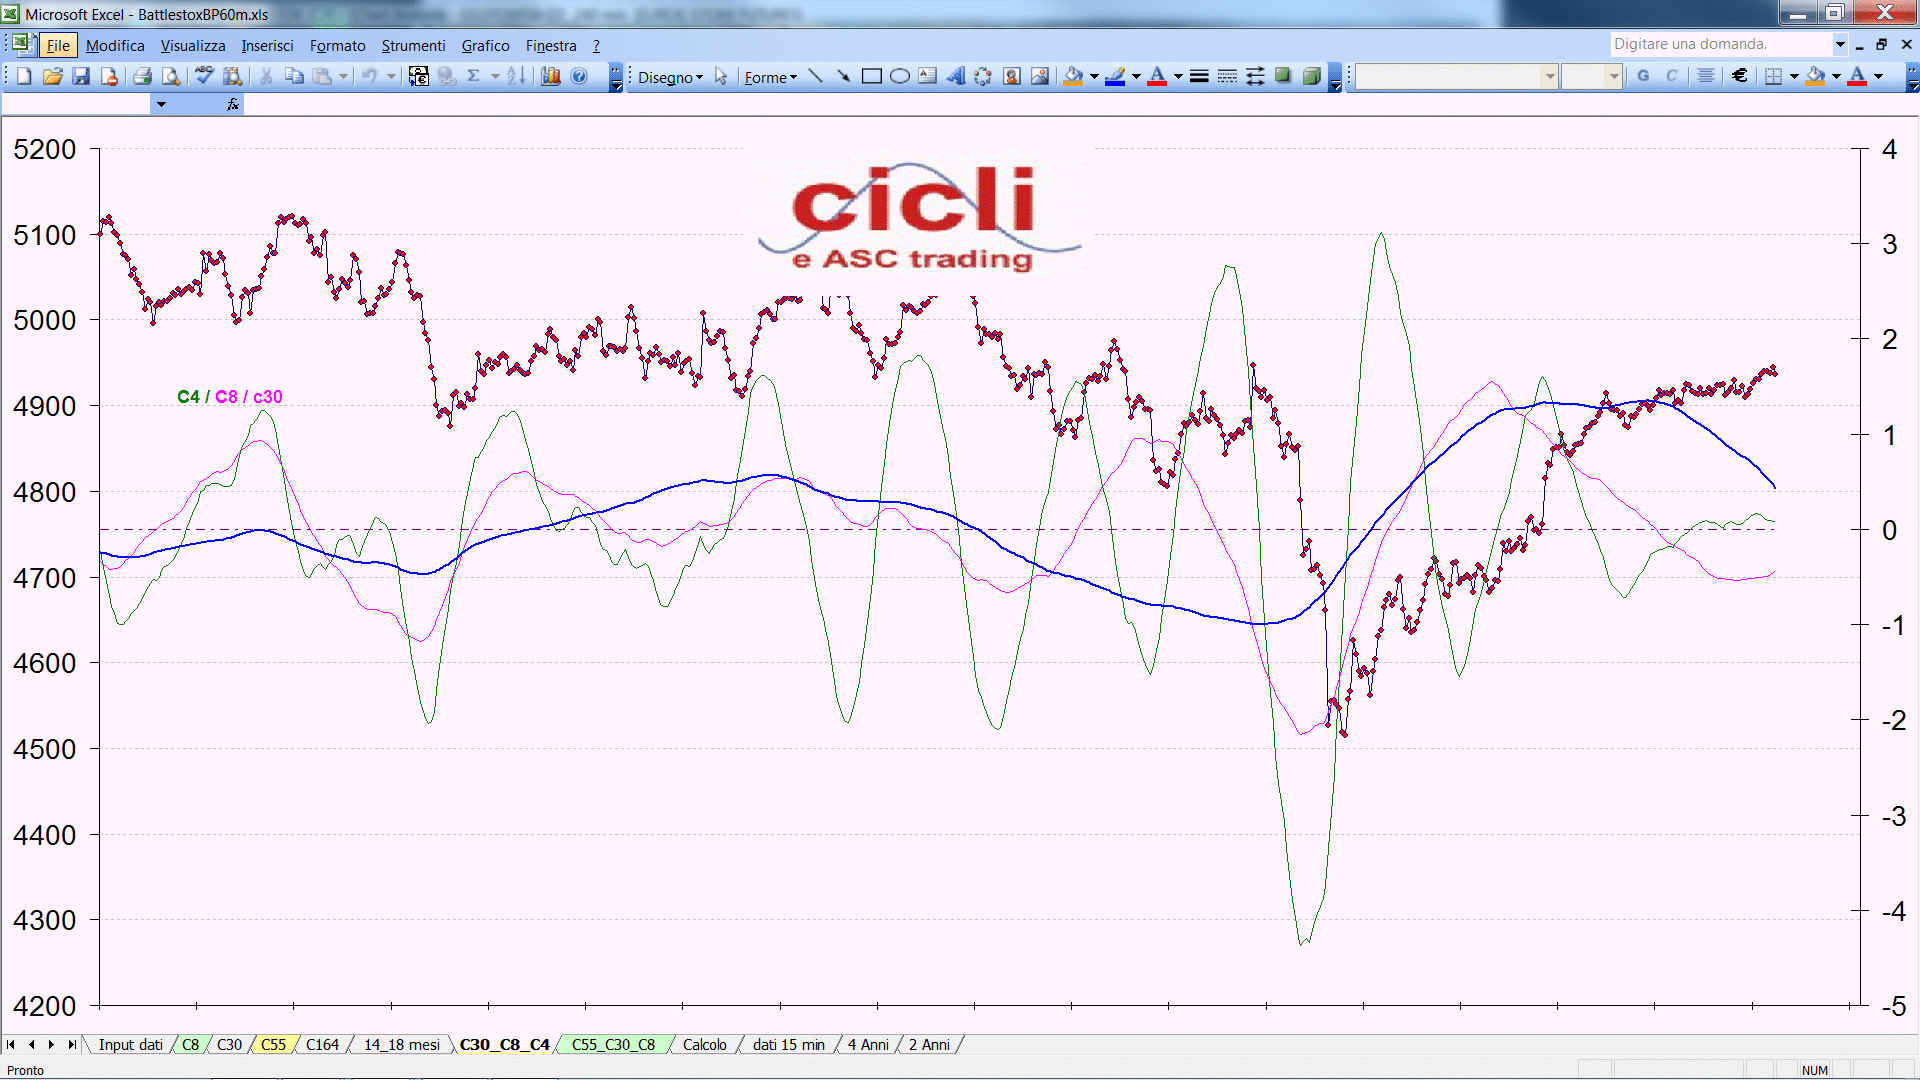Screen dimensions: 1920x1080
Task: Switch to the Calcolo sheet
Action: [705, 1045]
